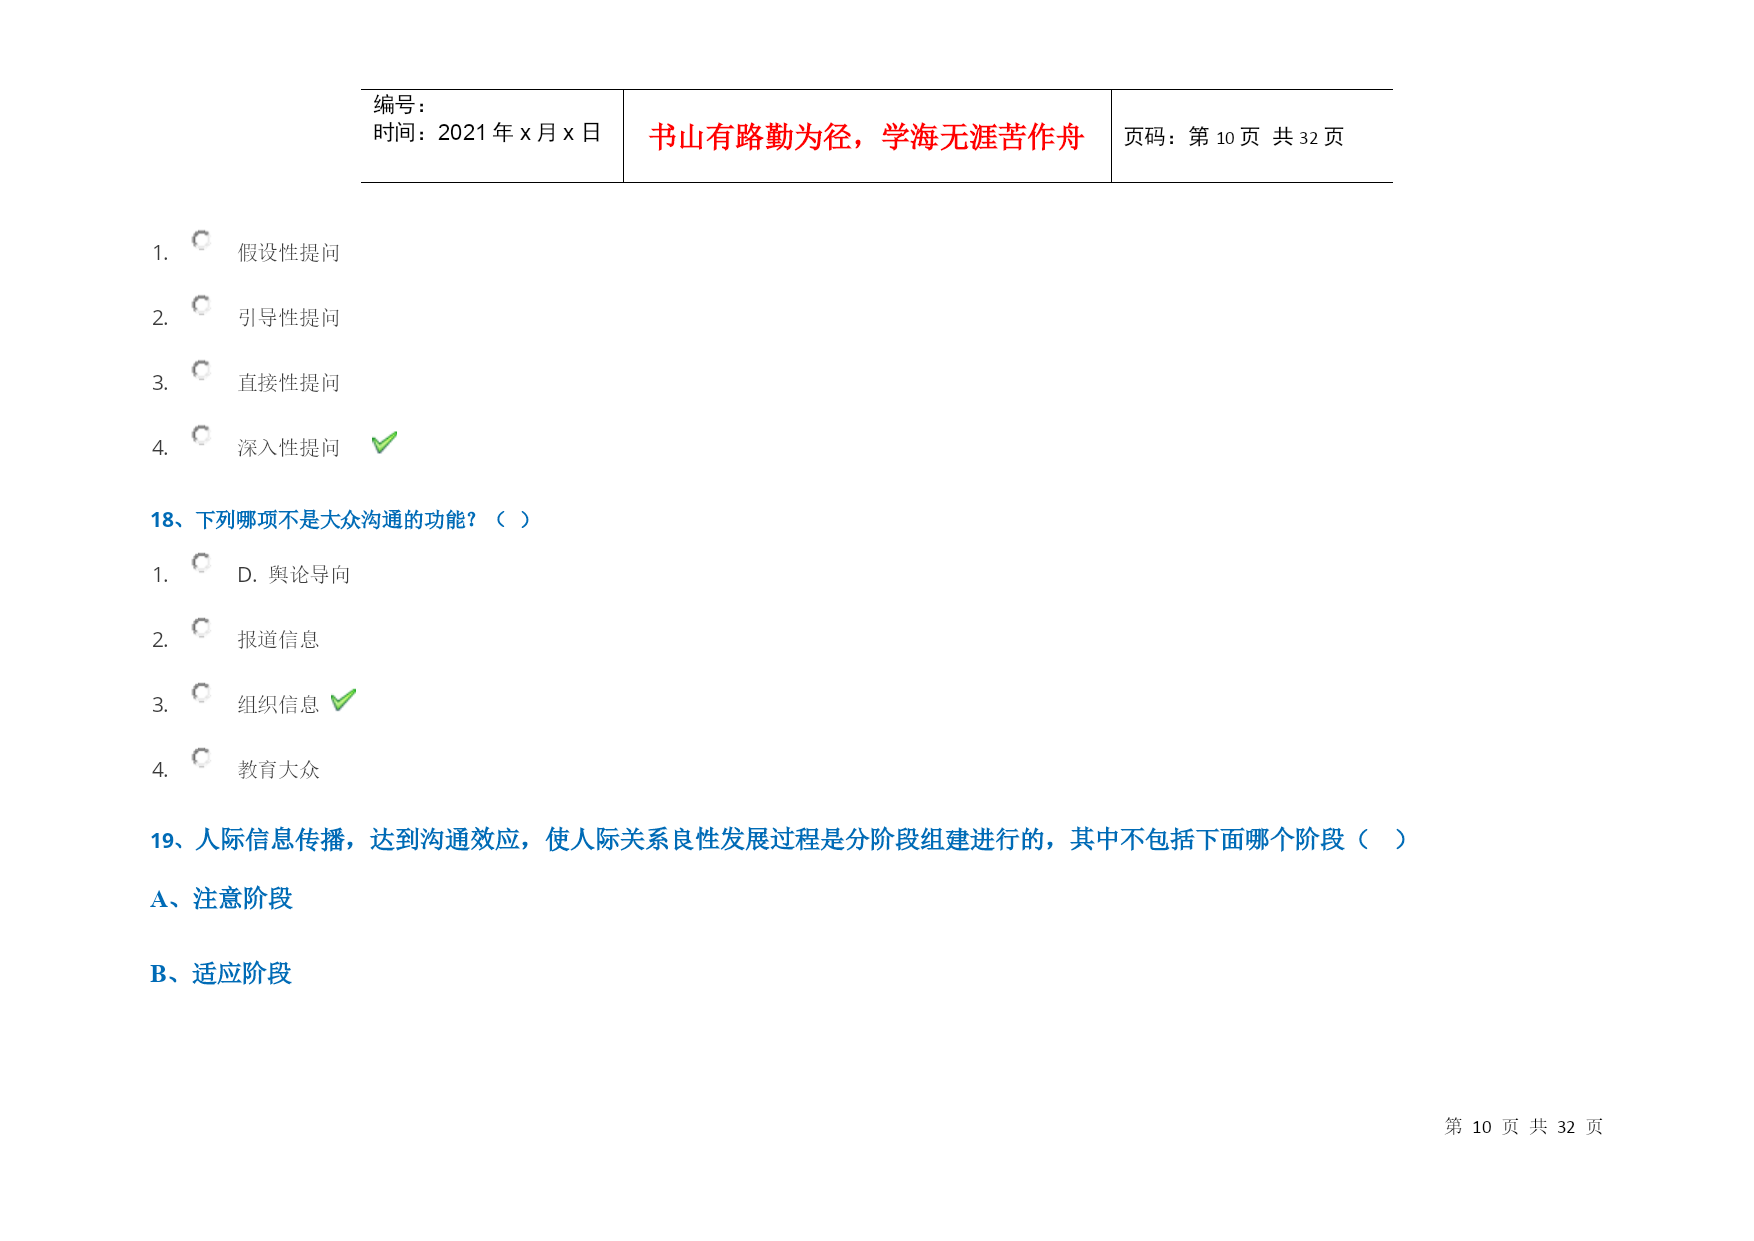Select radio button for 教育大众
Screen dimensions: 1754x1241
[x=201, y=757]
